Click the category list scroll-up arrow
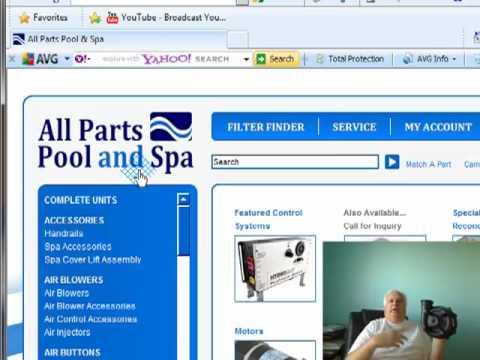480x360 pixels. (x=183, y=200)
